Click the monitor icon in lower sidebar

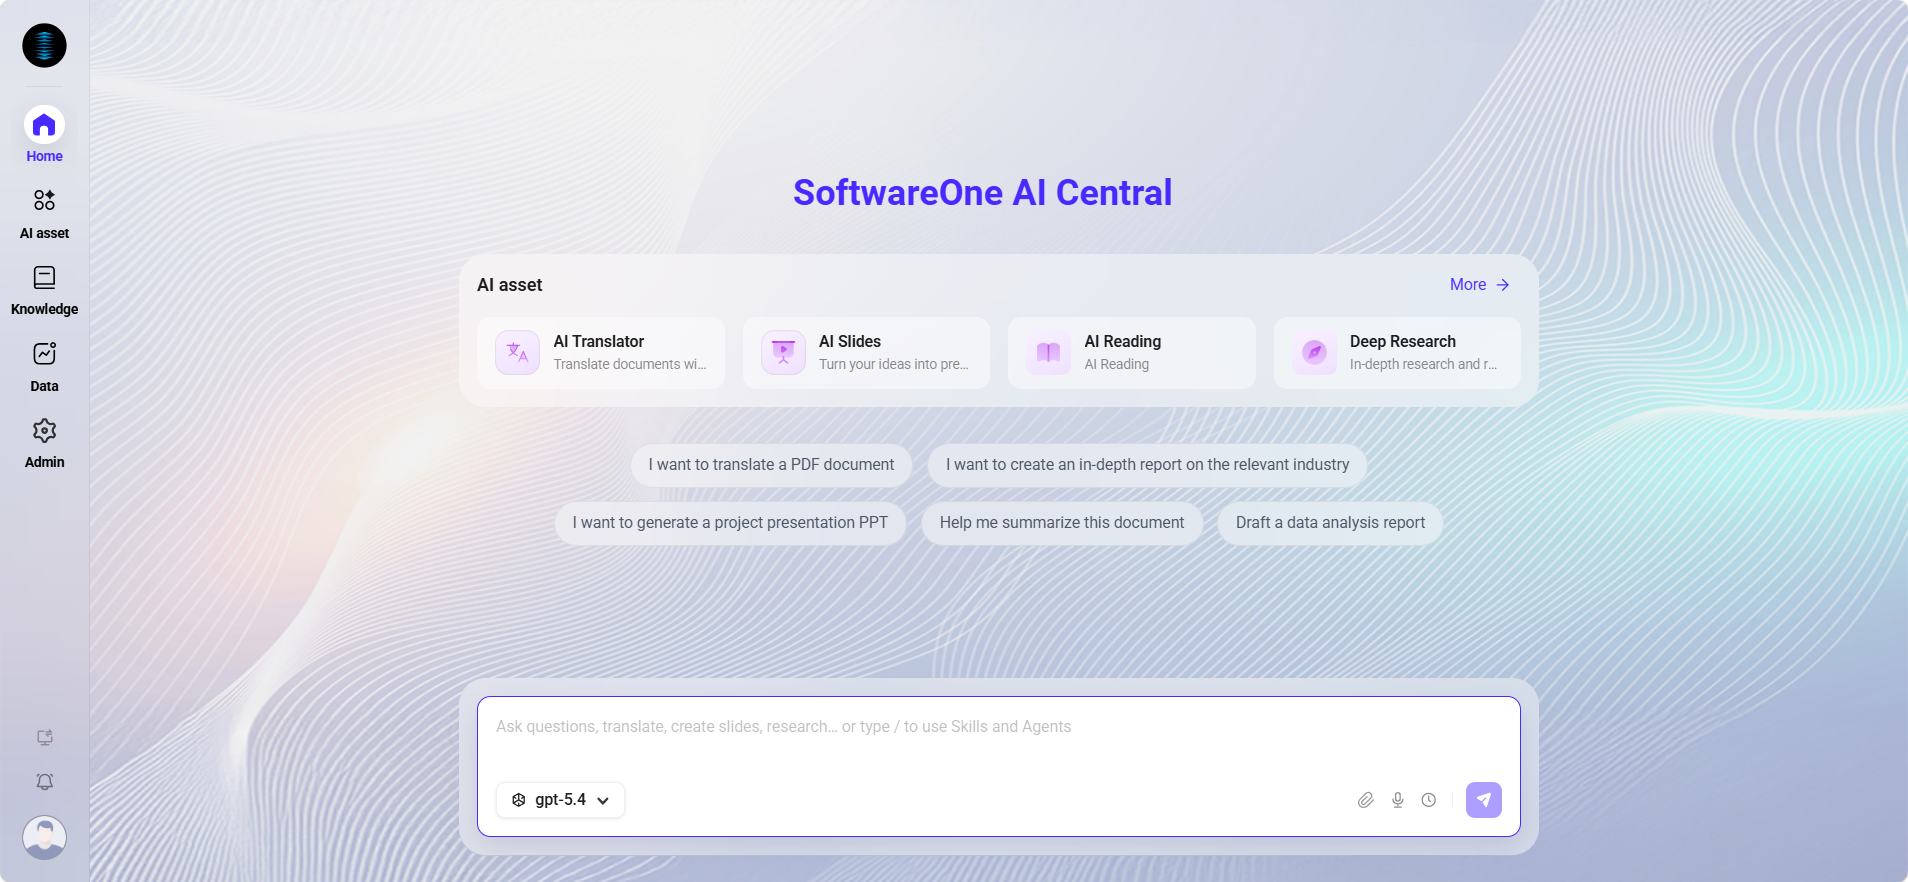point(45,738)
